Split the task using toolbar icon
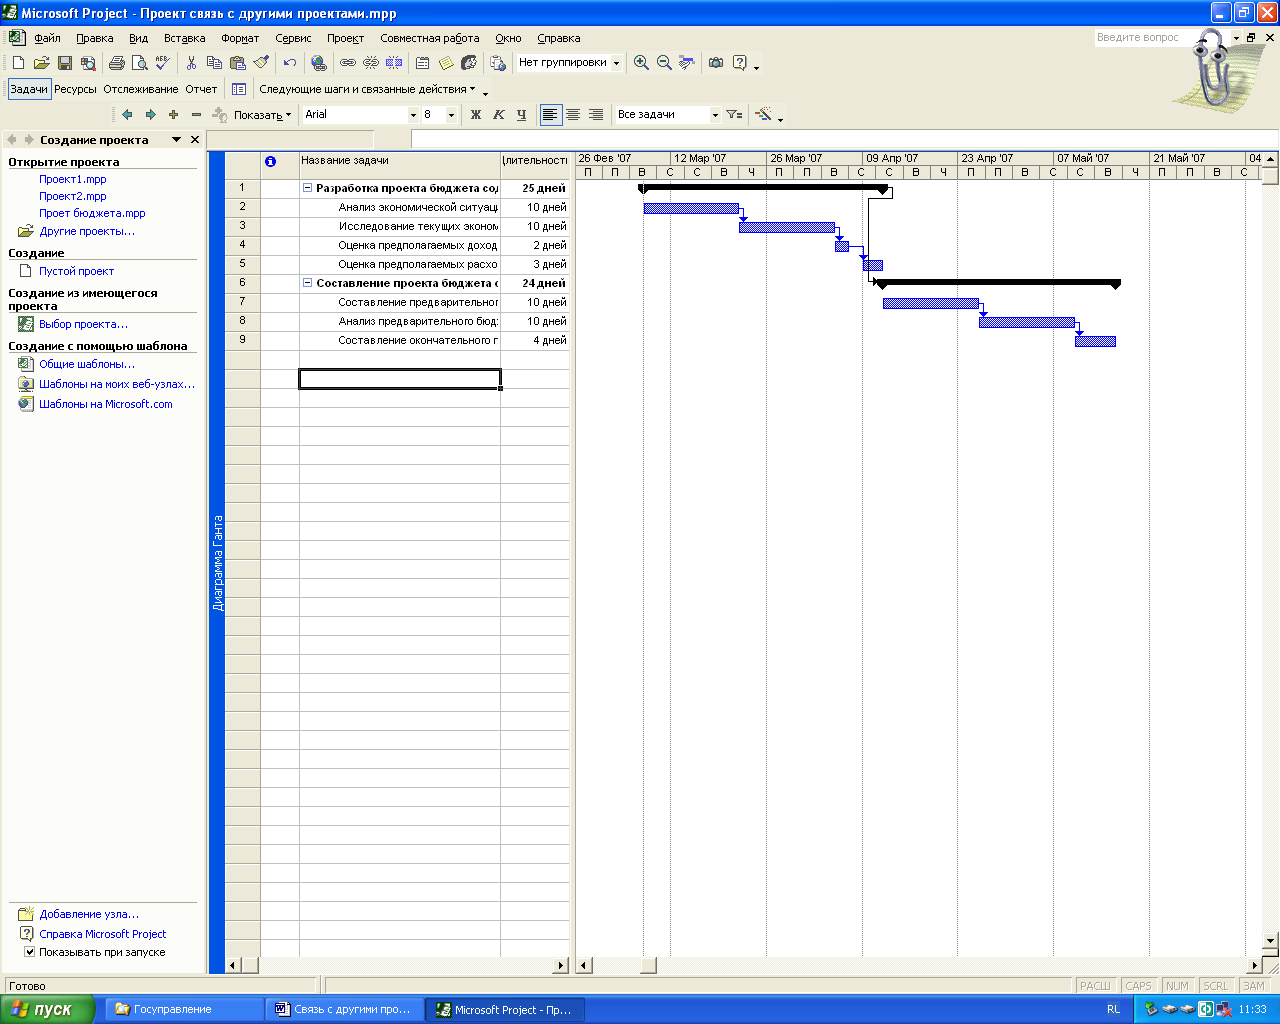 [394, 63]
